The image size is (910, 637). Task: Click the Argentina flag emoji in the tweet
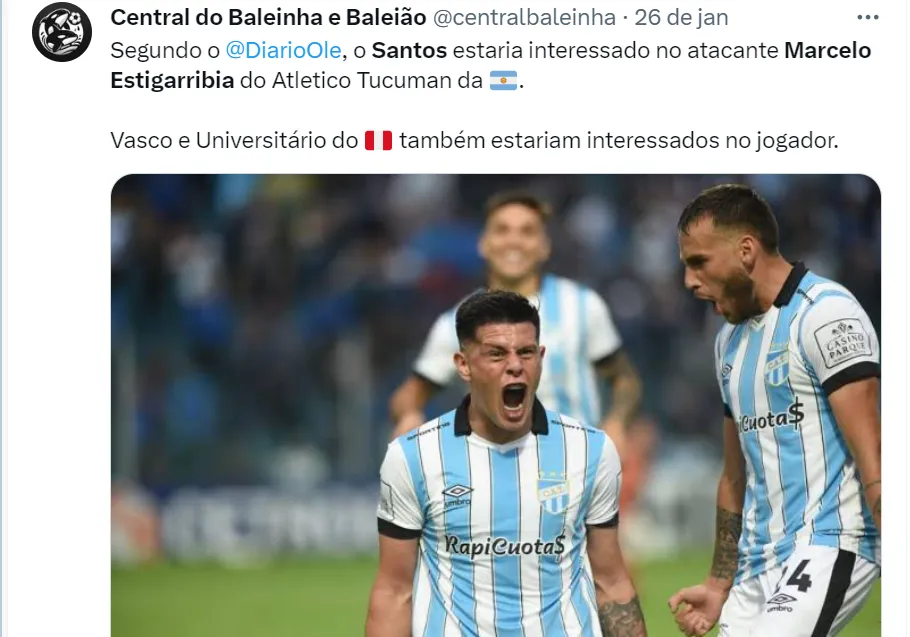coord(503,81)
